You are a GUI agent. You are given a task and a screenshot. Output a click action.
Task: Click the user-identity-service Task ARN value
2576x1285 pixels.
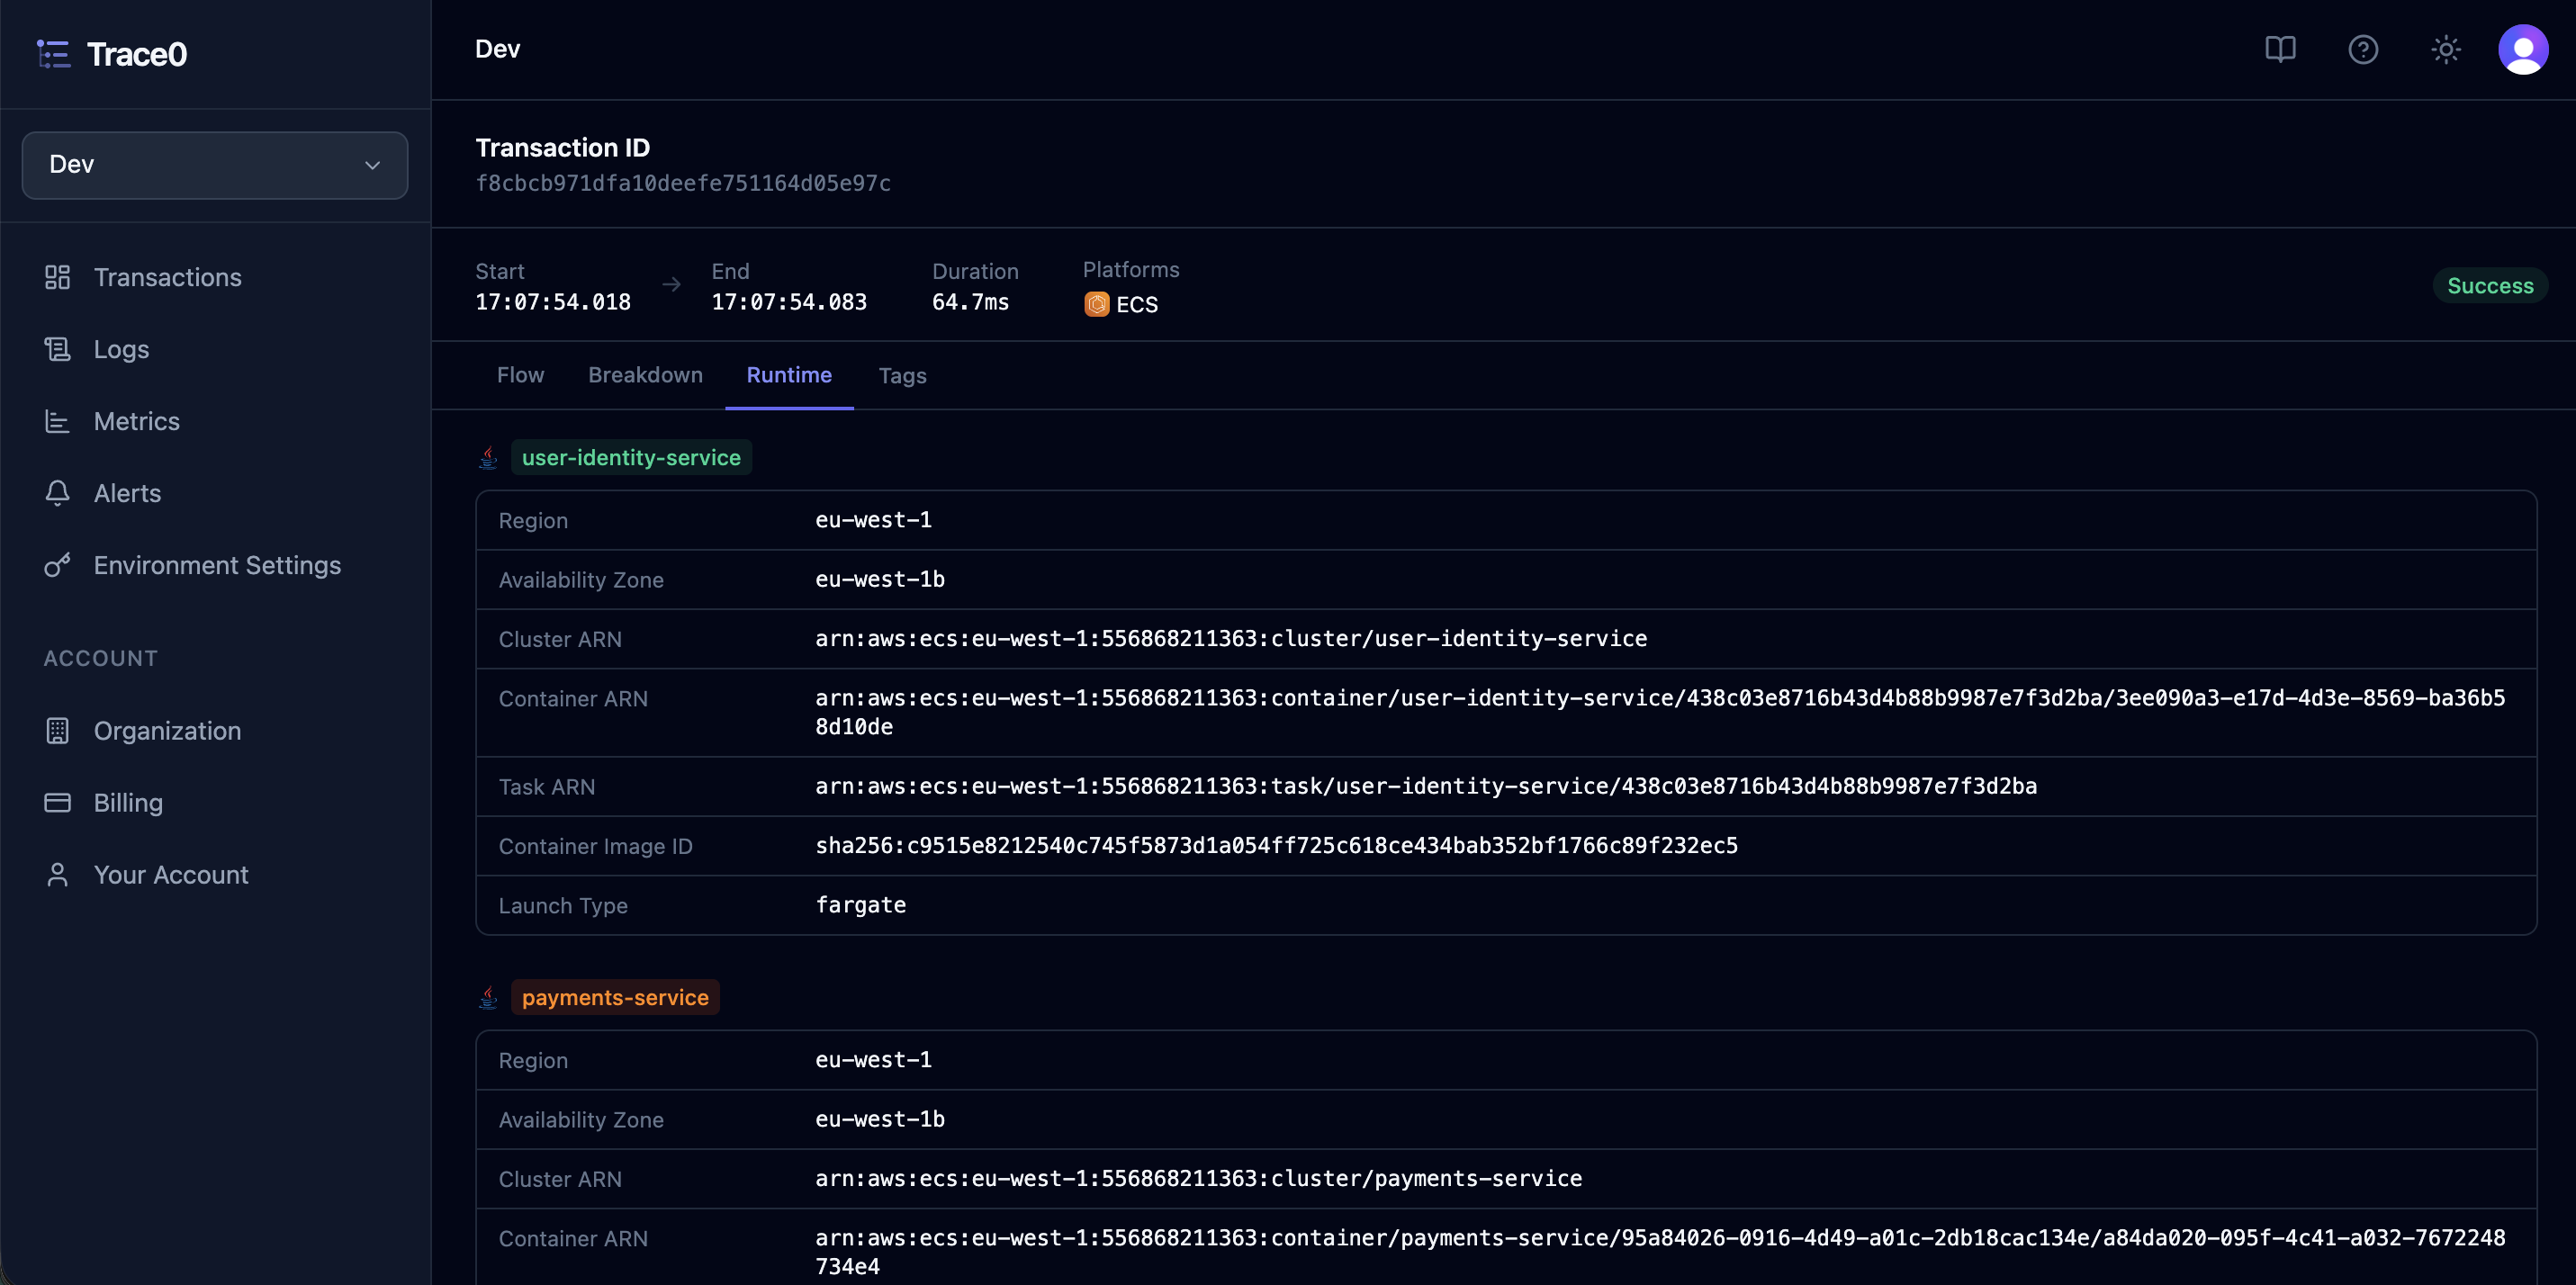point(1426,786)
